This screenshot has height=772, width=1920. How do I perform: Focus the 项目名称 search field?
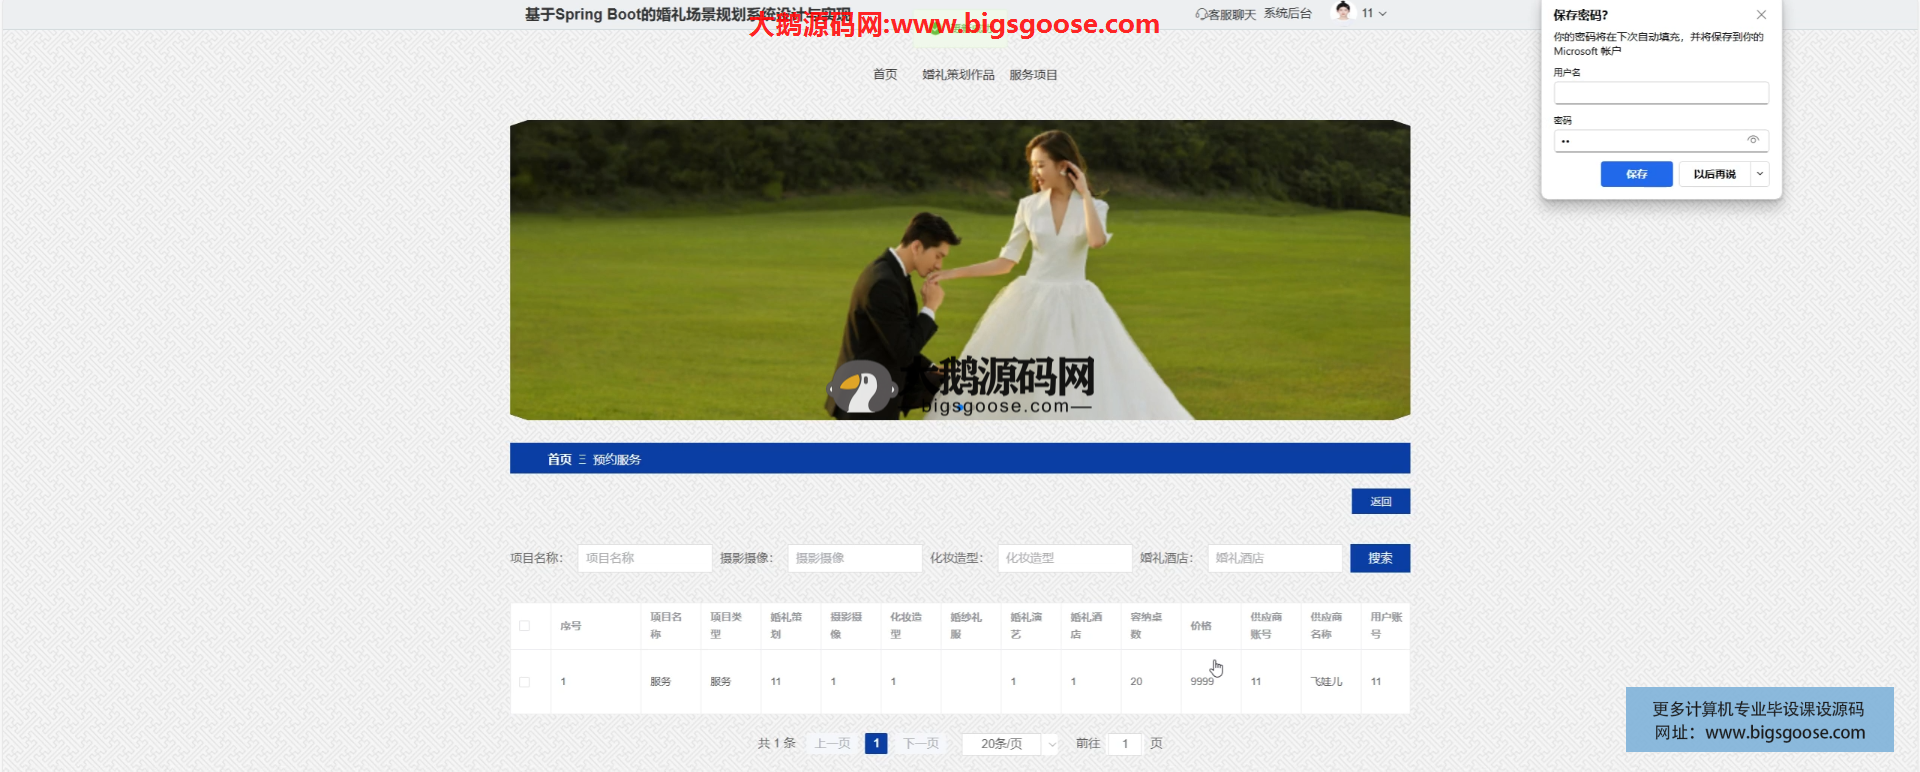[x=644, y=558]
